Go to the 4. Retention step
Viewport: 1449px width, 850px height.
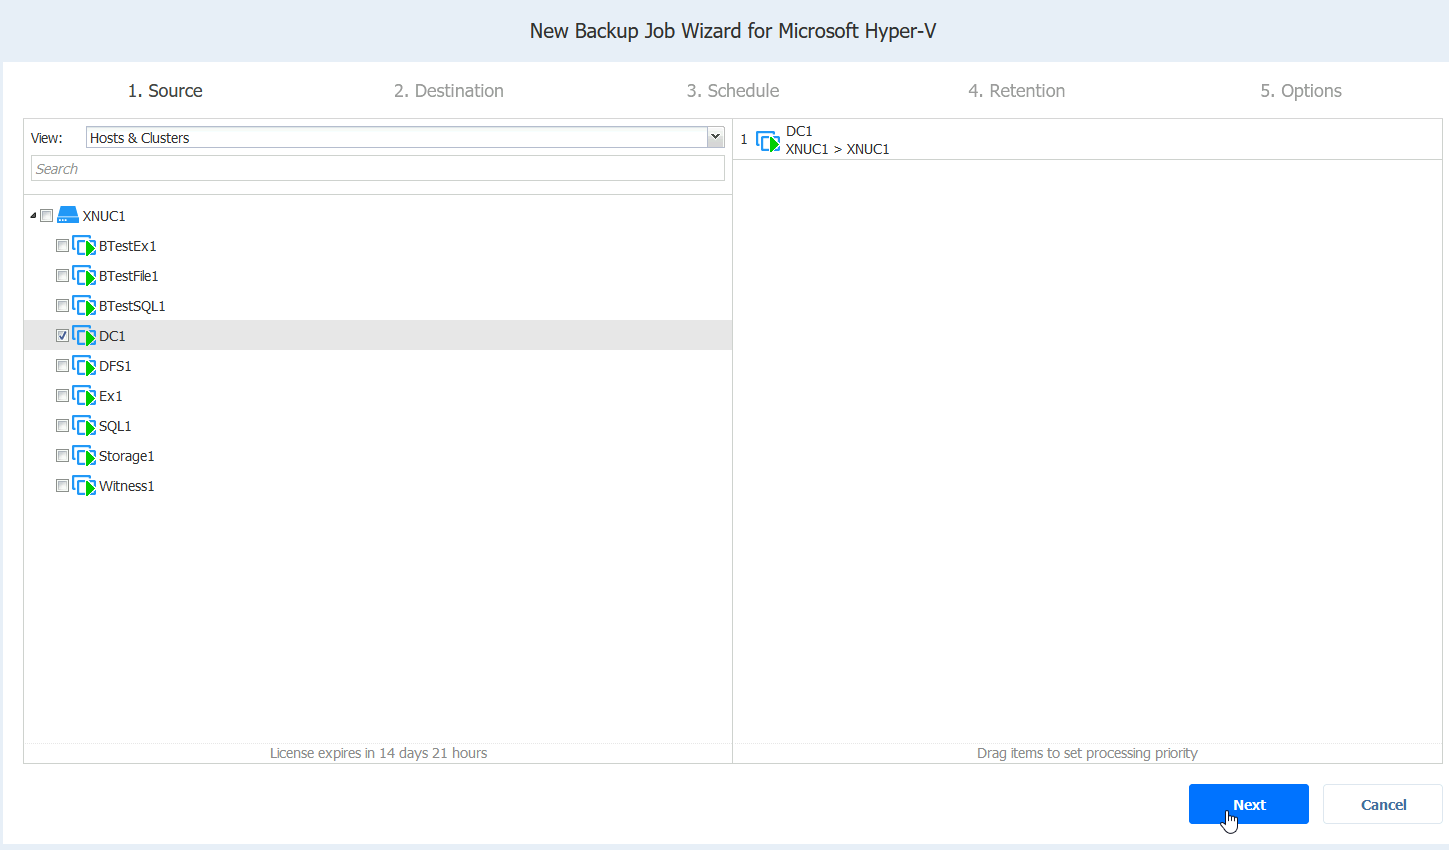pos(1017,91)
